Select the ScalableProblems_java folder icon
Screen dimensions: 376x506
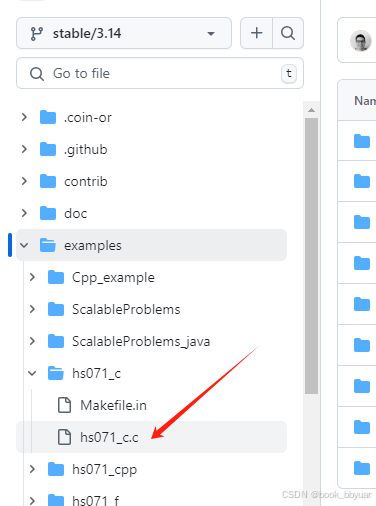(x=56, y=341)
